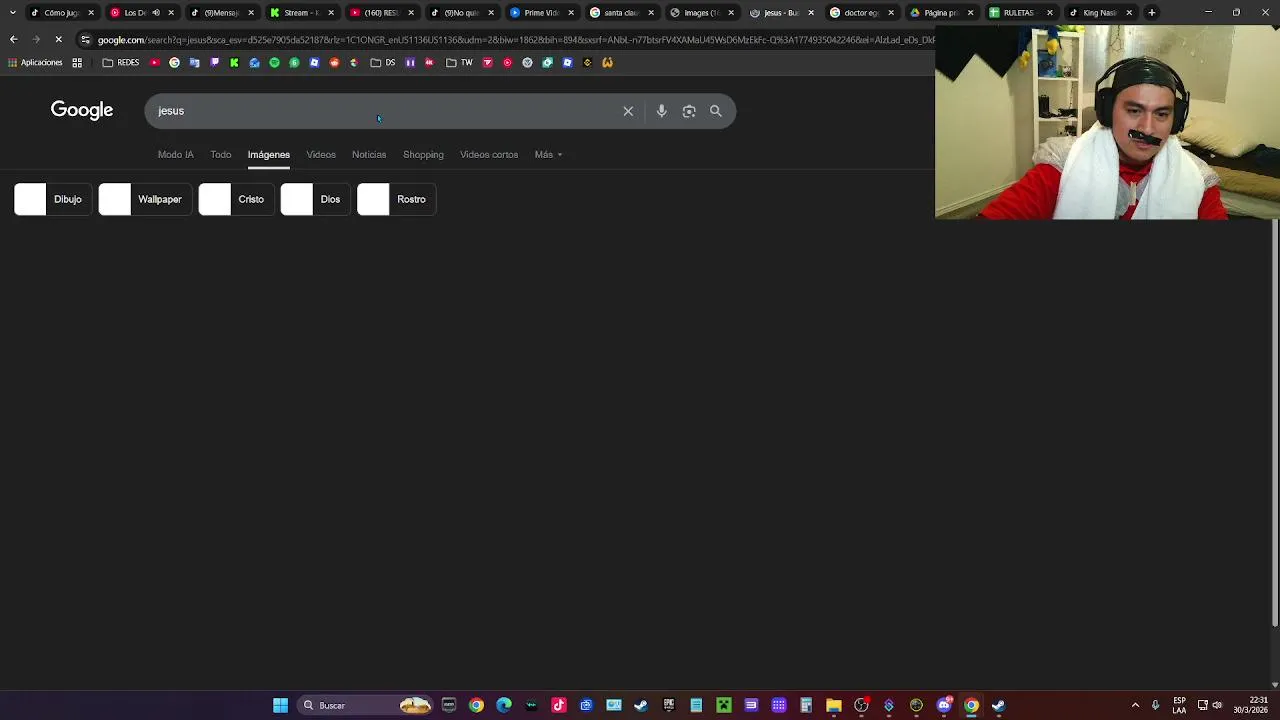Screen dimensions: 1280x720
Task: Go to Google home via logo
Action: tap(82, 110)
